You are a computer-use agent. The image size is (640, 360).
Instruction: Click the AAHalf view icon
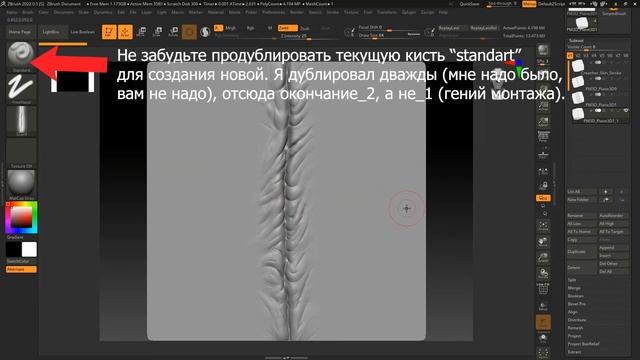point(543,121)
